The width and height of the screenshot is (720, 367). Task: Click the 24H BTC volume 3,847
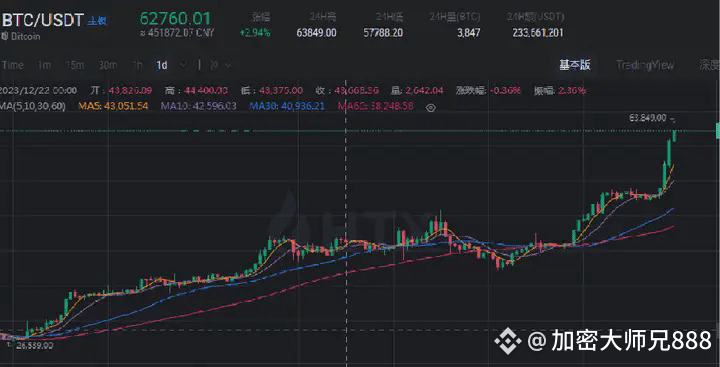(468, 33)
